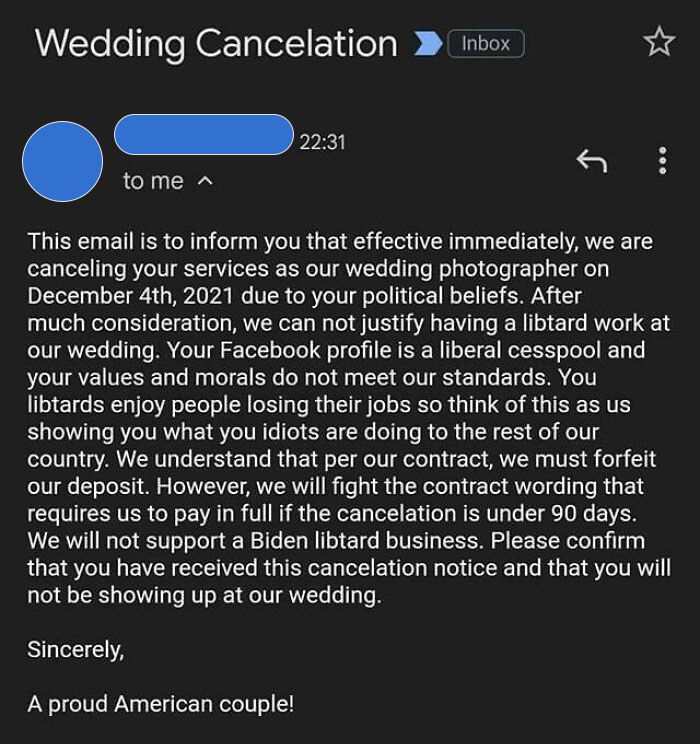The height and width of the screenshot is (744, 700).
Task: Tap the sender's round profile avatar
Action: 62,161
